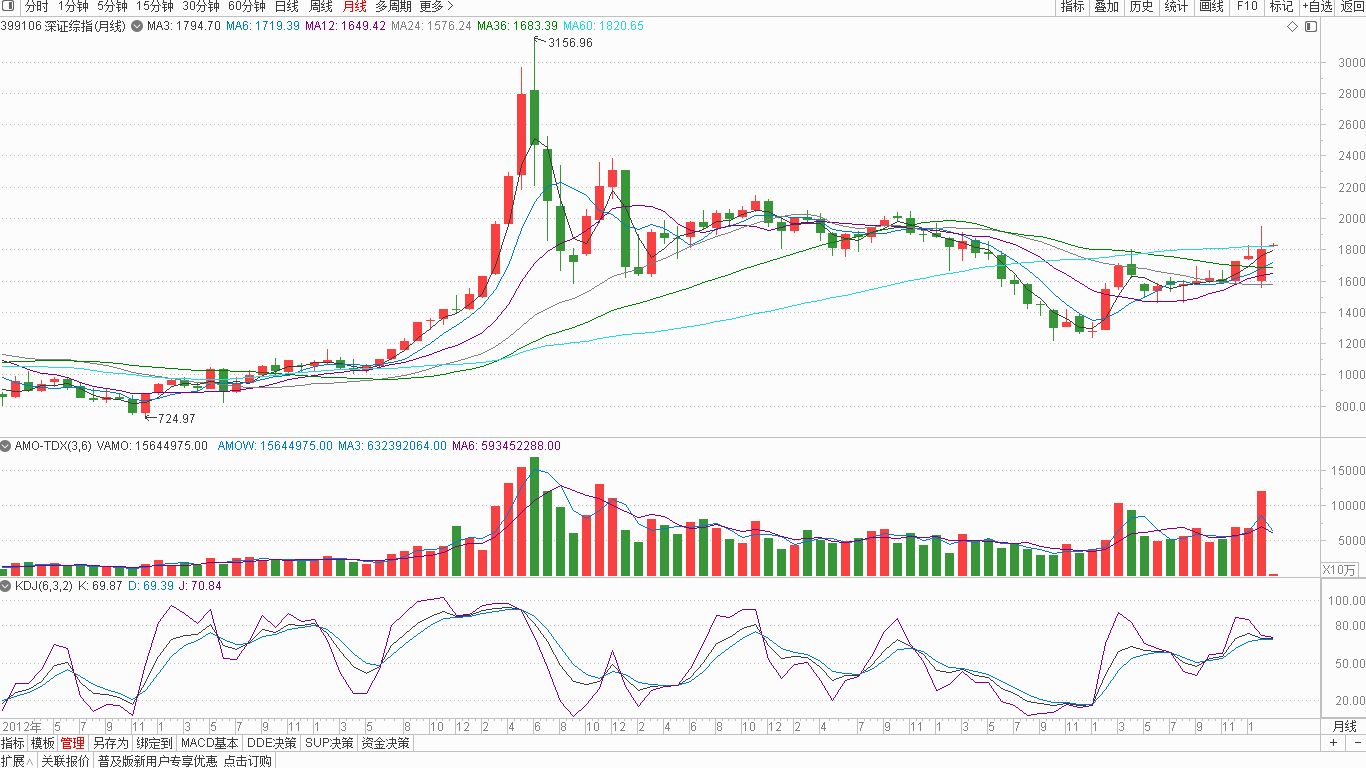
Task: Click the 普及版新用户专享优惠 点击订购 link
Action: pyautogui.click(x=184, y=761)
